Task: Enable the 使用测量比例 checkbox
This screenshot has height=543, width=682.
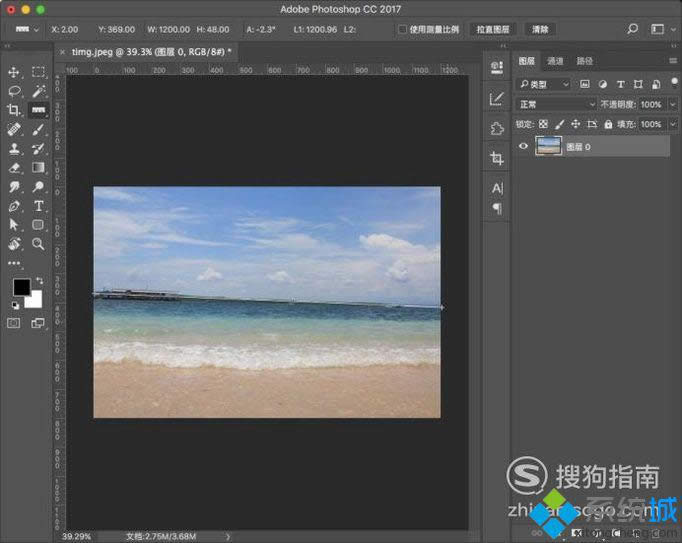Action: [402, 30]
